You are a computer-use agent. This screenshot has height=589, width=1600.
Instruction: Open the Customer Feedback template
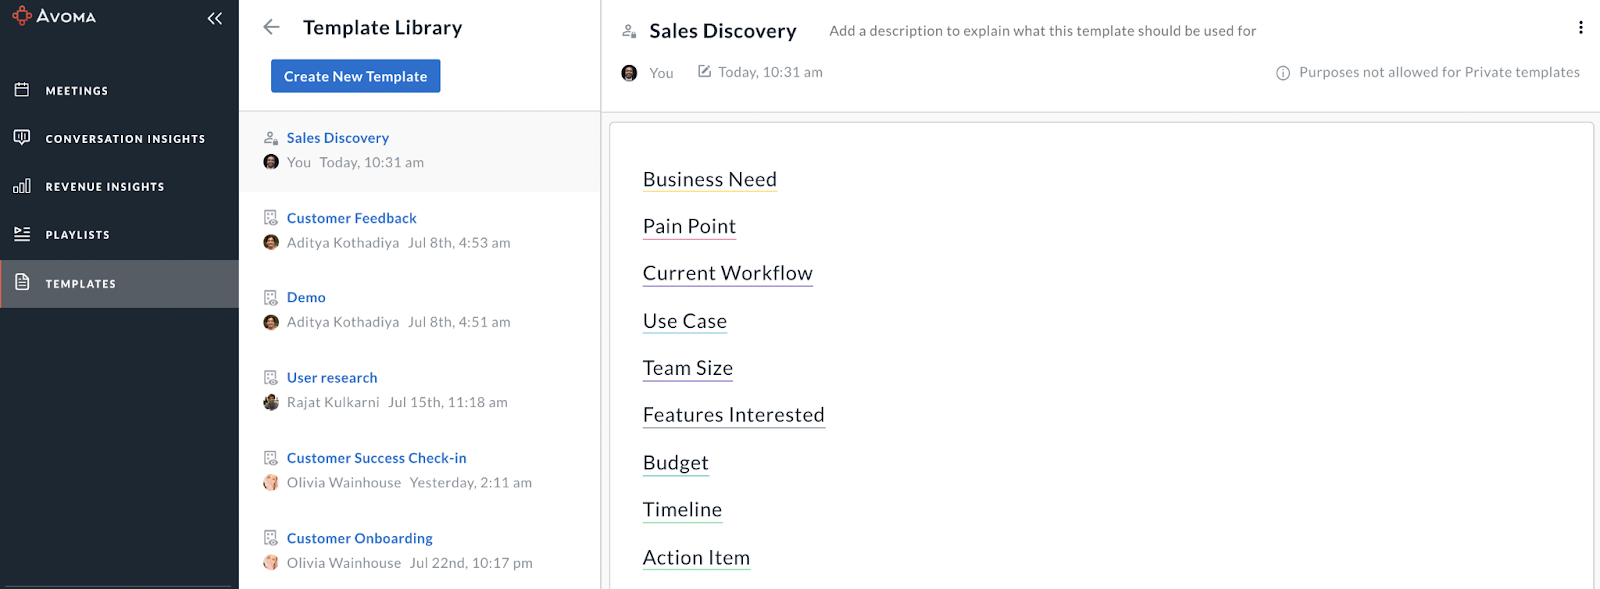pyautogui.click(x=351, y=218)
